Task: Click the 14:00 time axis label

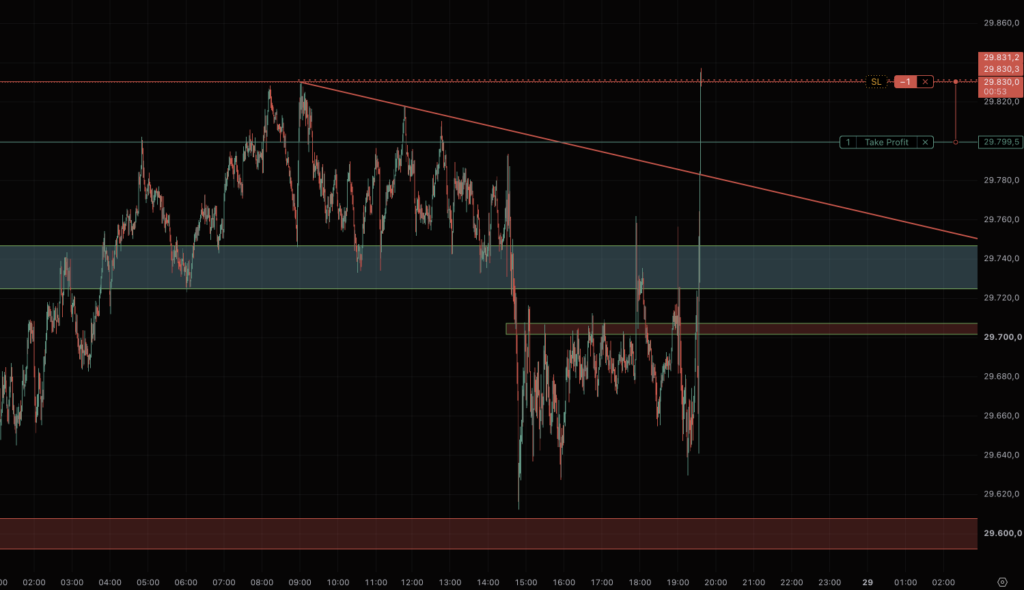Action: click(488, 582)
